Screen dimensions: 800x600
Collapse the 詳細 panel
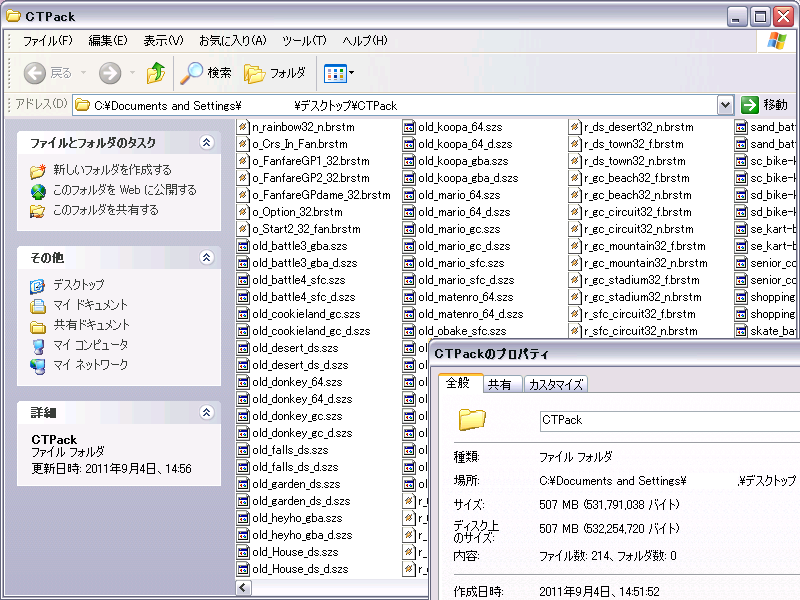pos(206,412)
